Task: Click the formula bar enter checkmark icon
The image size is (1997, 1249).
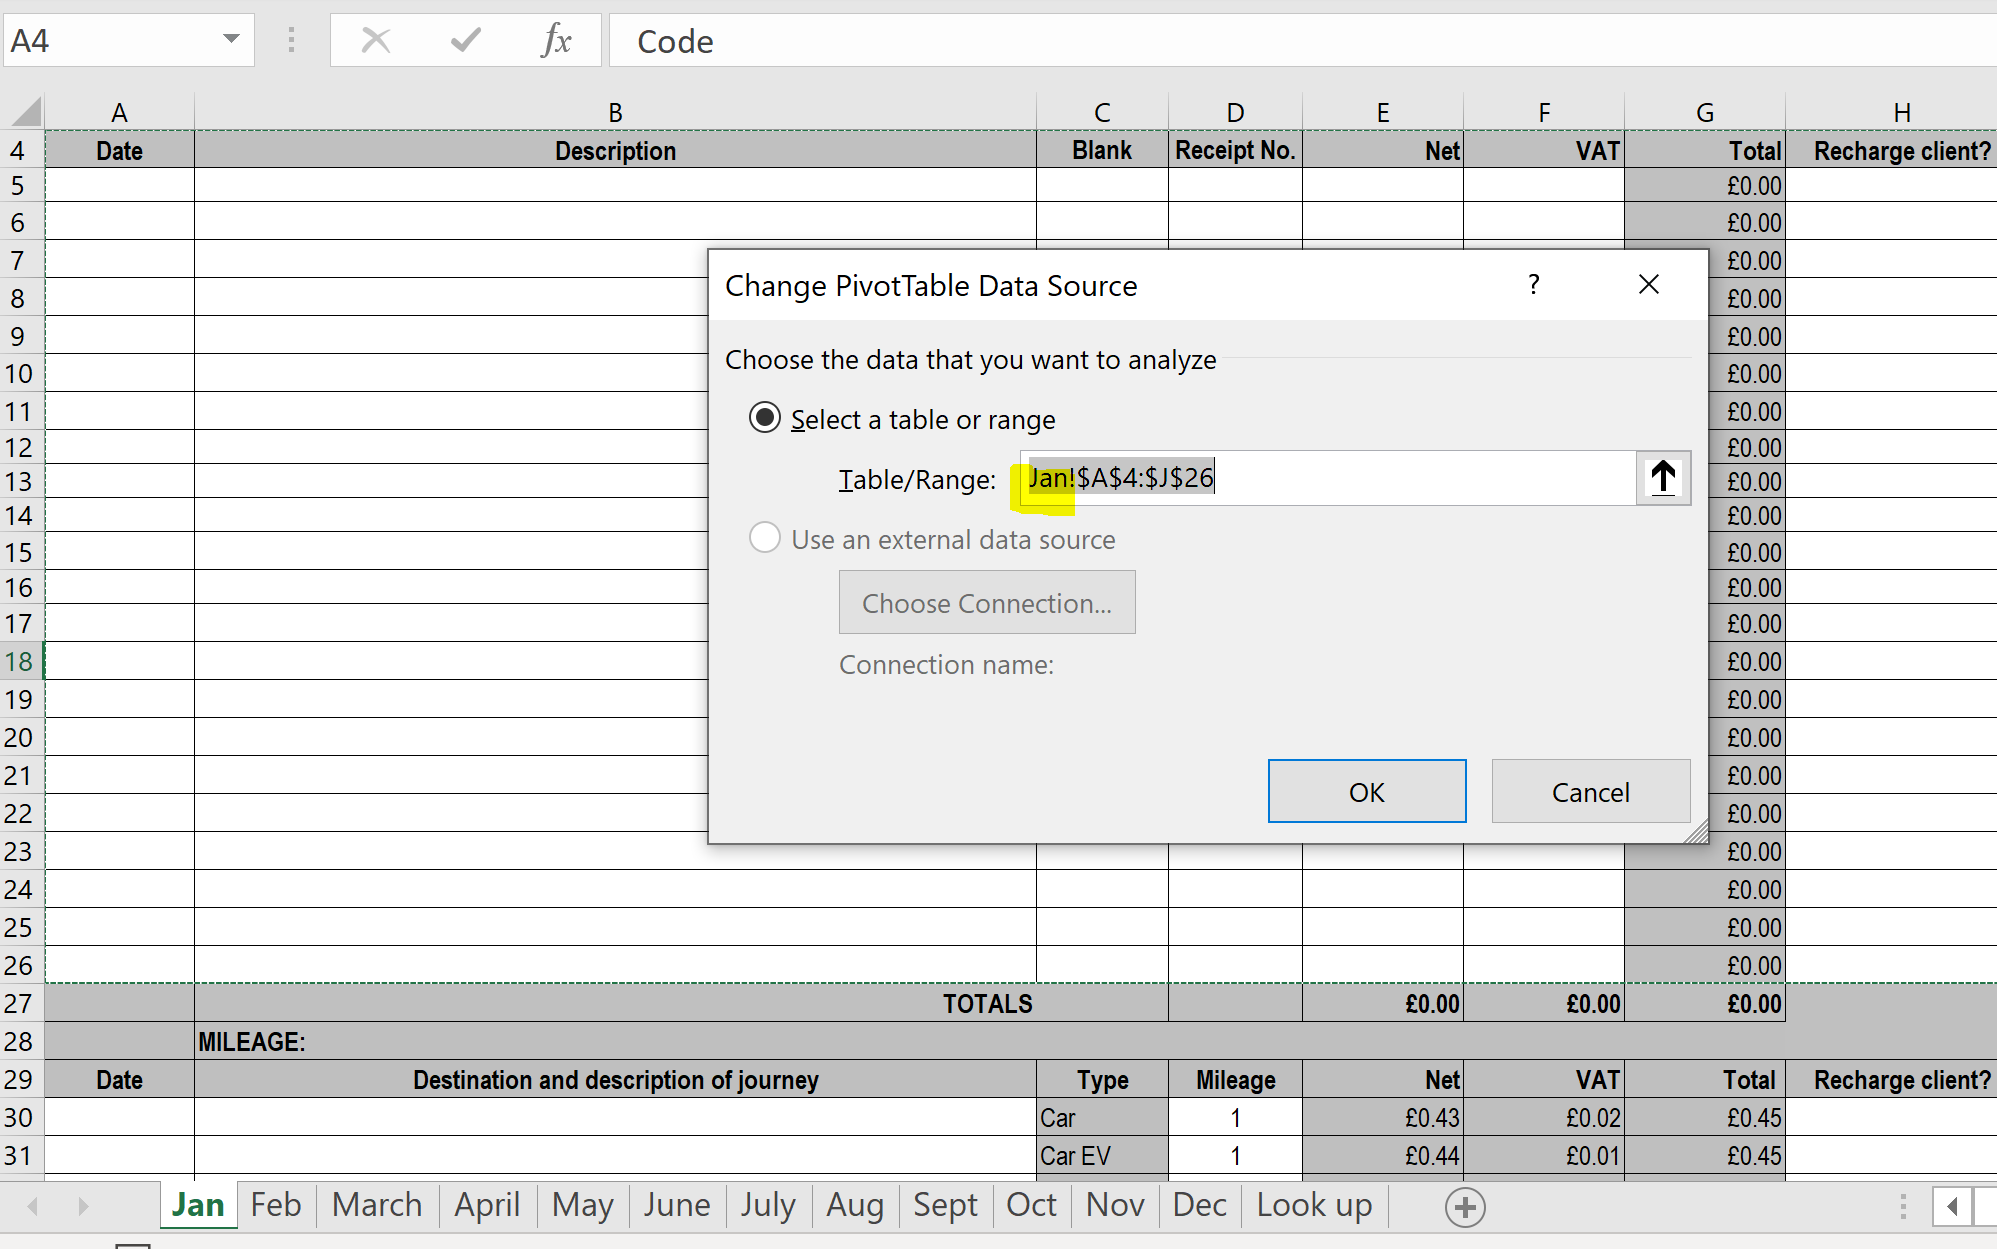Action: [466, 41]
